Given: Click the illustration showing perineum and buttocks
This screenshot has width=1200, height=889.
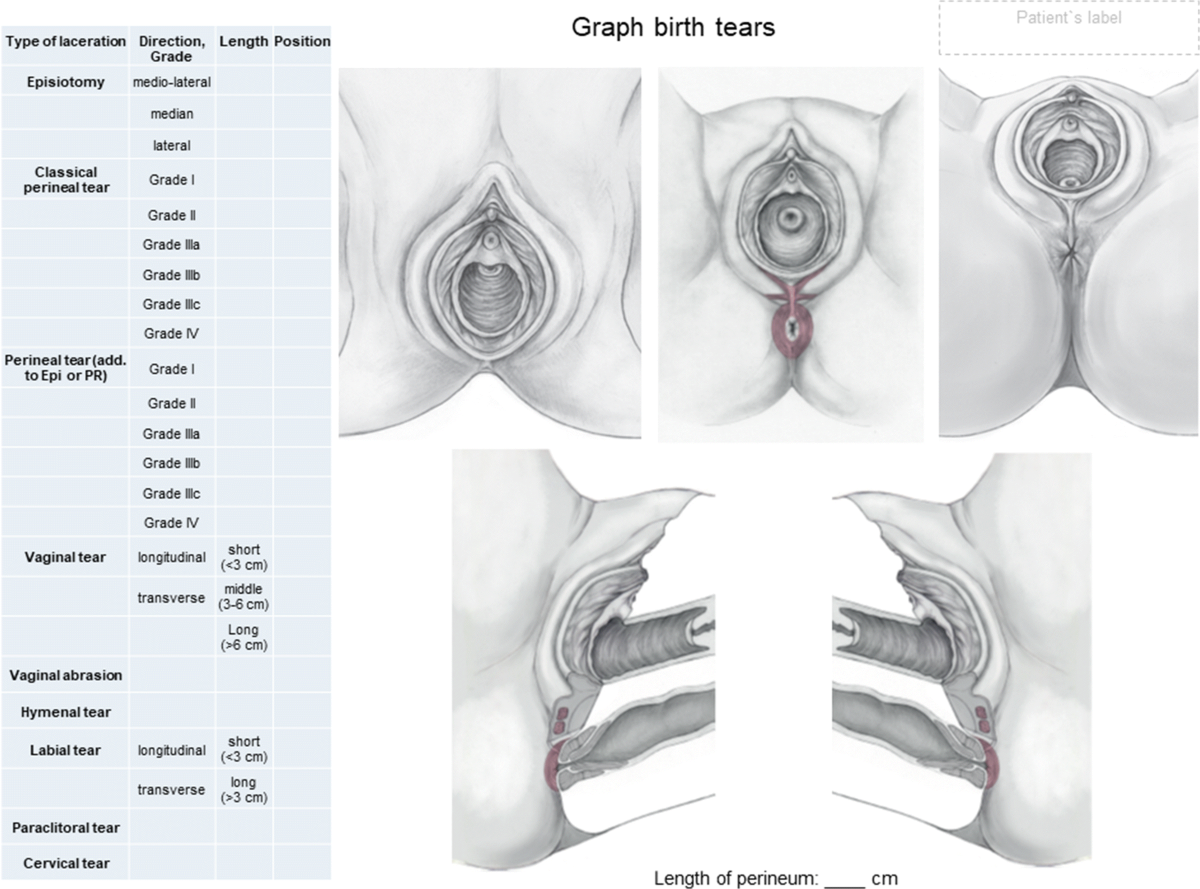Looking at the screenshot, I should pos(1069,253).
